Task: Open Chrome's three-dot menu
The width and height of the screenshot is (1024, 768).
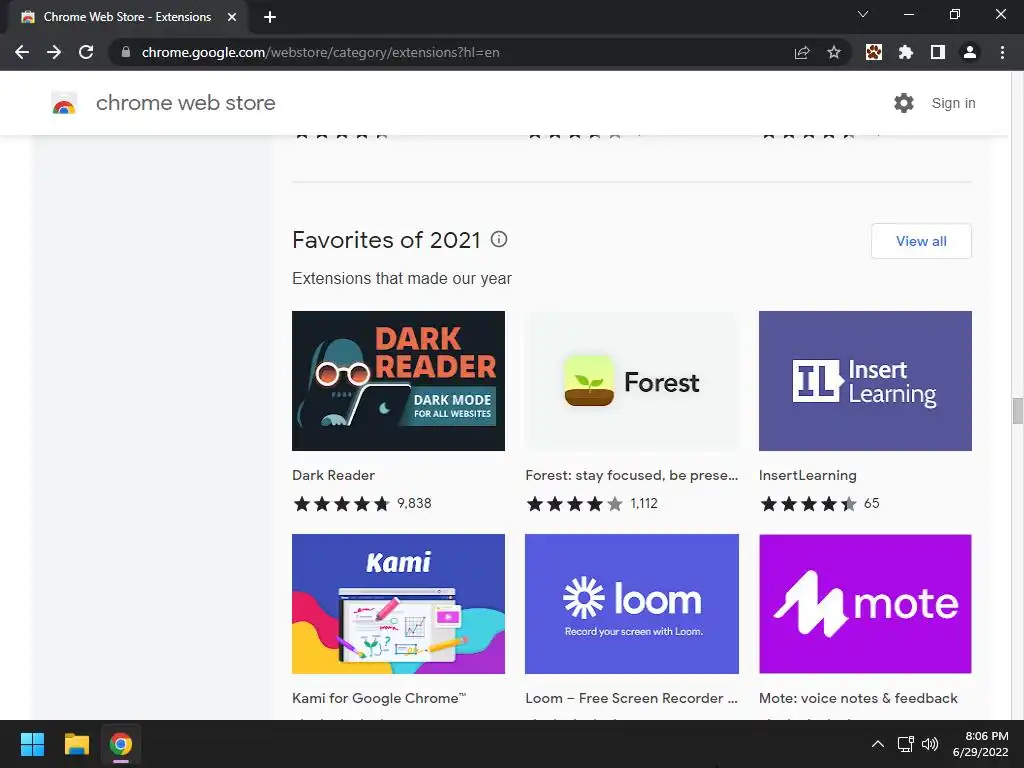Action: click(x=1002, y=52)
